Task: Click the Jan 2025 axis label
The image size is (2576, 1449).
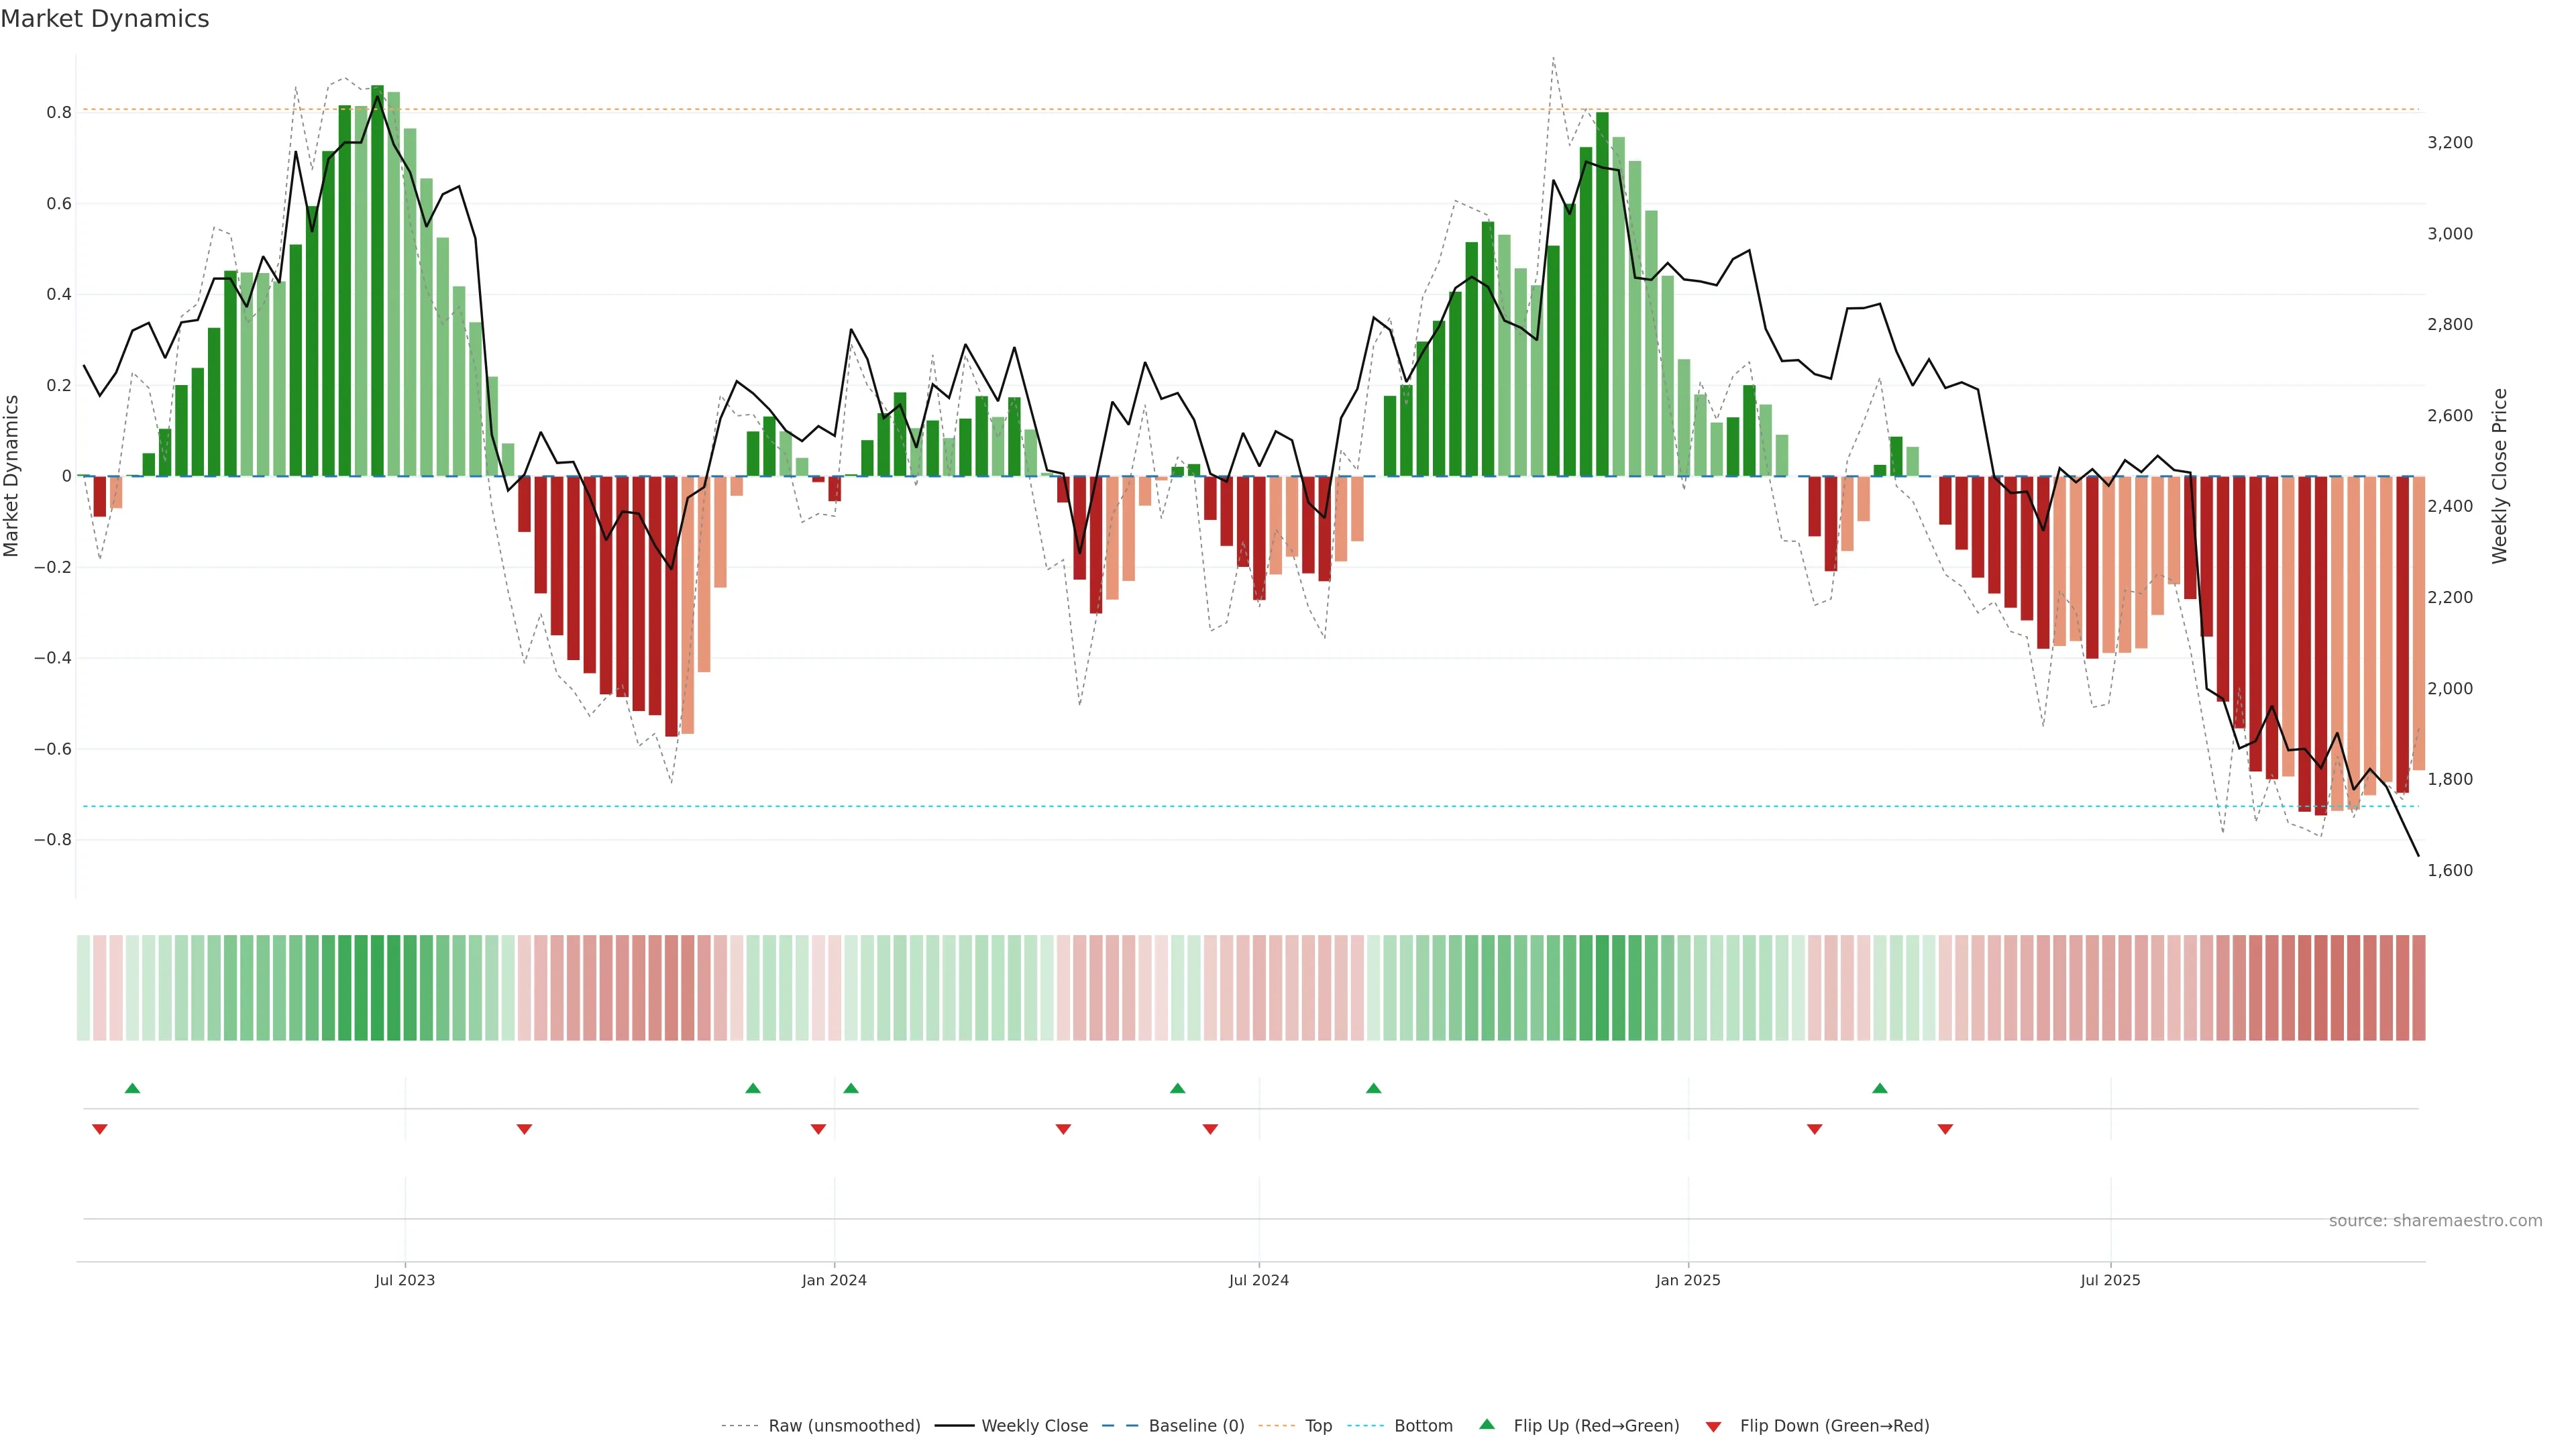Action: point(1688,1280)
